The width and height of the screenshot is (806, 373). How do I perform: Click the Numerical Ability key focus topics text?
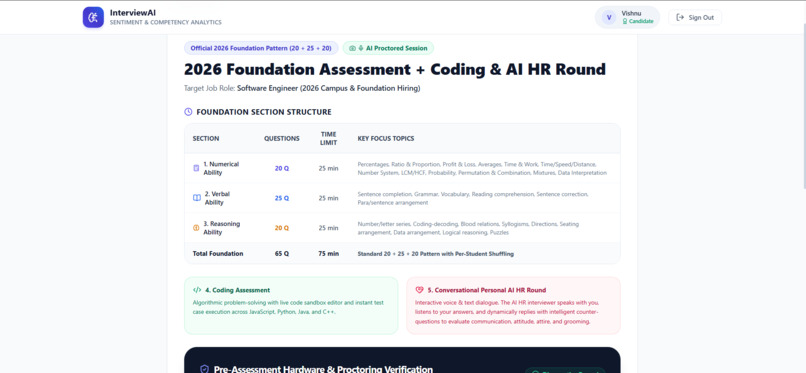(482, 169)
